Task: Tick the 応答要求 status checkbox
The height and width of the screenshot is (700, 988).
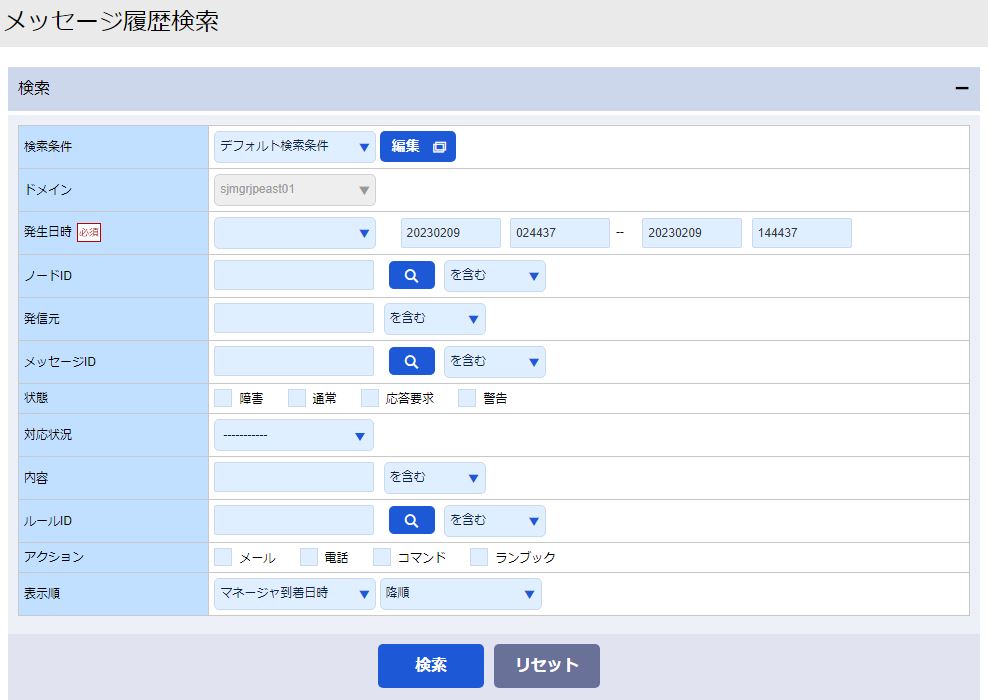Action: pos(370,398)
